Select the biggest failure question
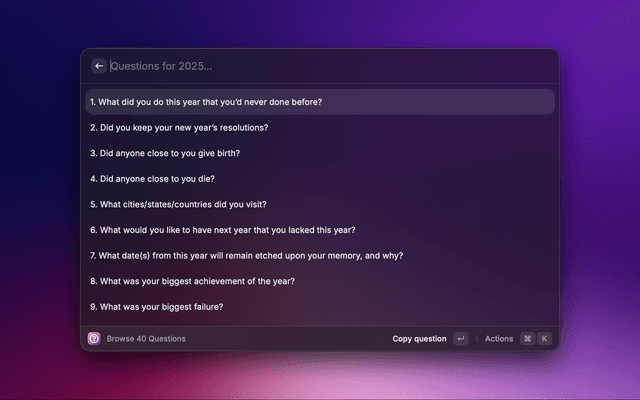This screenshot has width=640, height=400. [x=156, y=306]
